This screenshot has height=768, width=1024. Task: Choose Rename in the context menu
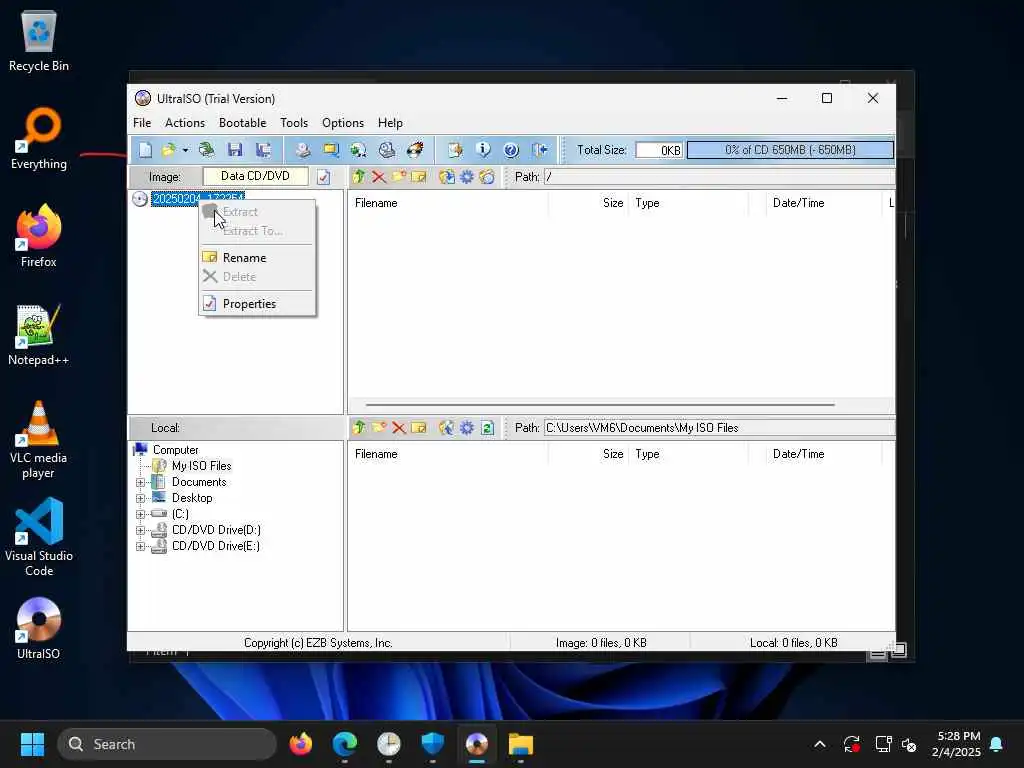(x=257, y=258)
